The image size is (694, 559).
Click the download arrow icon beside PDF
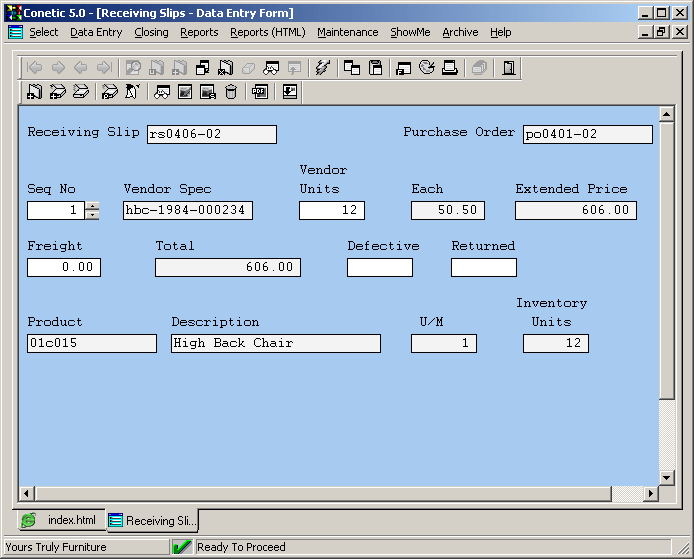tap(290, 92)
